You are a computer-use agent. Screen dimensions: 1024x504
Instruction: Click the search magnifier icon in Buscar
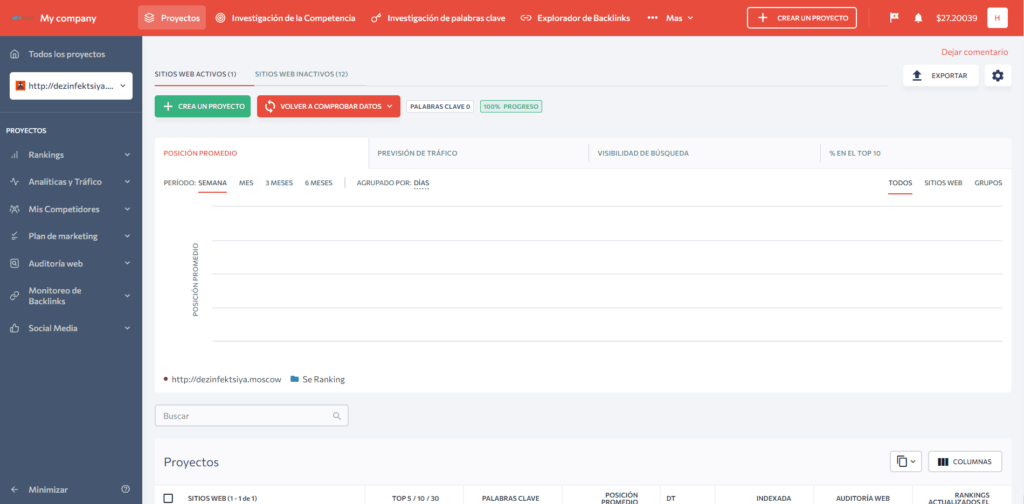click(x=337, y=415)
